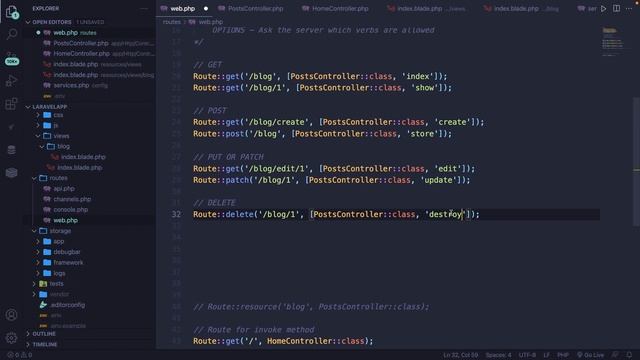Viewport: 640px width, 360px height.
Task: Select services.php in Open Editors list
Action: point(71,85)
